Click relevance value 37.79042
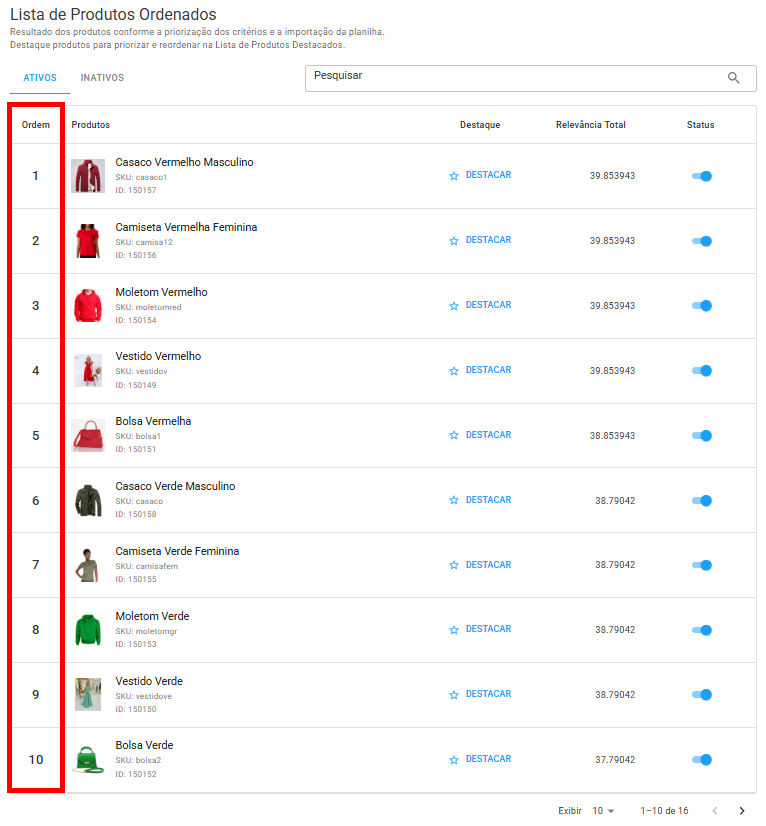This screenshot has width=766, height=826. (615, 760)
